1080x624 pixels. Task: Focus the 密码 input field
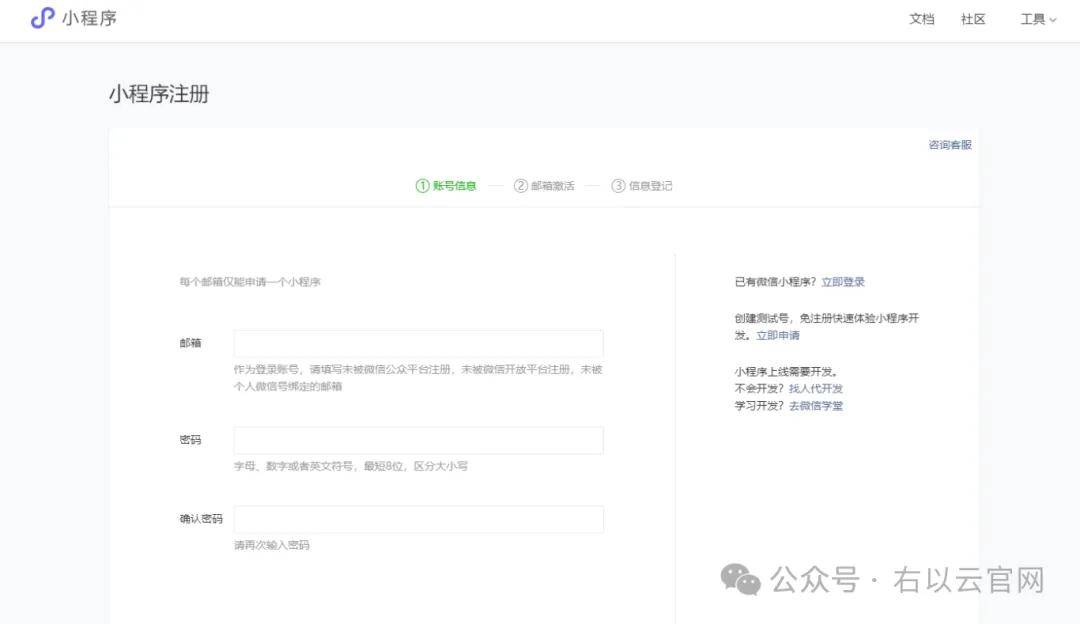[x=419, y=440]
